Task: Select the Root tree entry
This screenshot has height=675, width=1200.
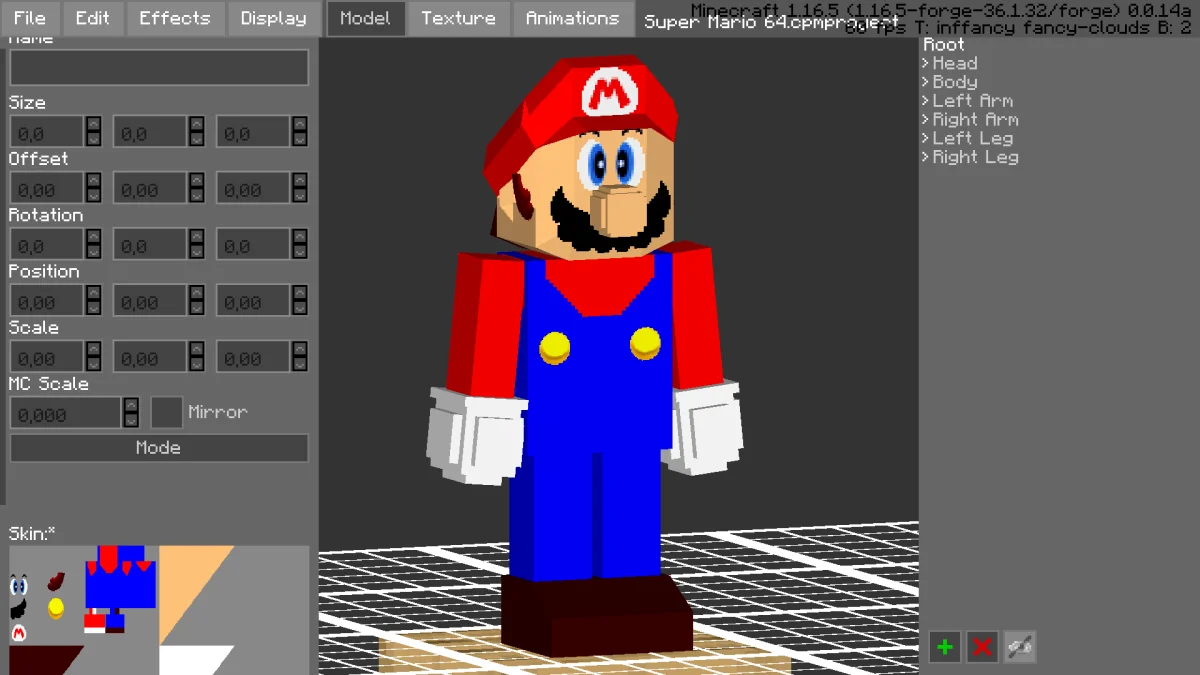Action: (x=944, y=44)
